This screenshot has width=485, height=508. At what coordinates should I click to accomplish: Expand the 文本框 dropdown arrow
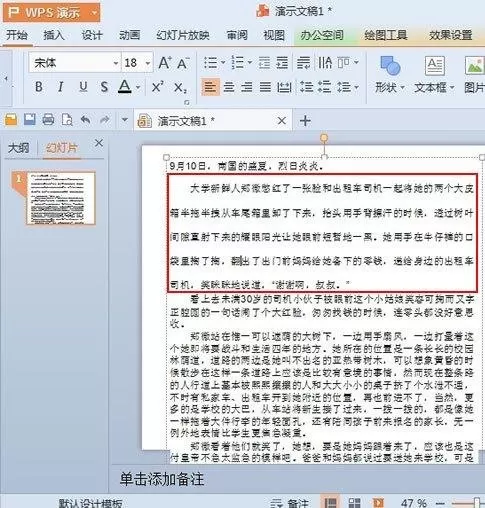[x=452, y=88]
